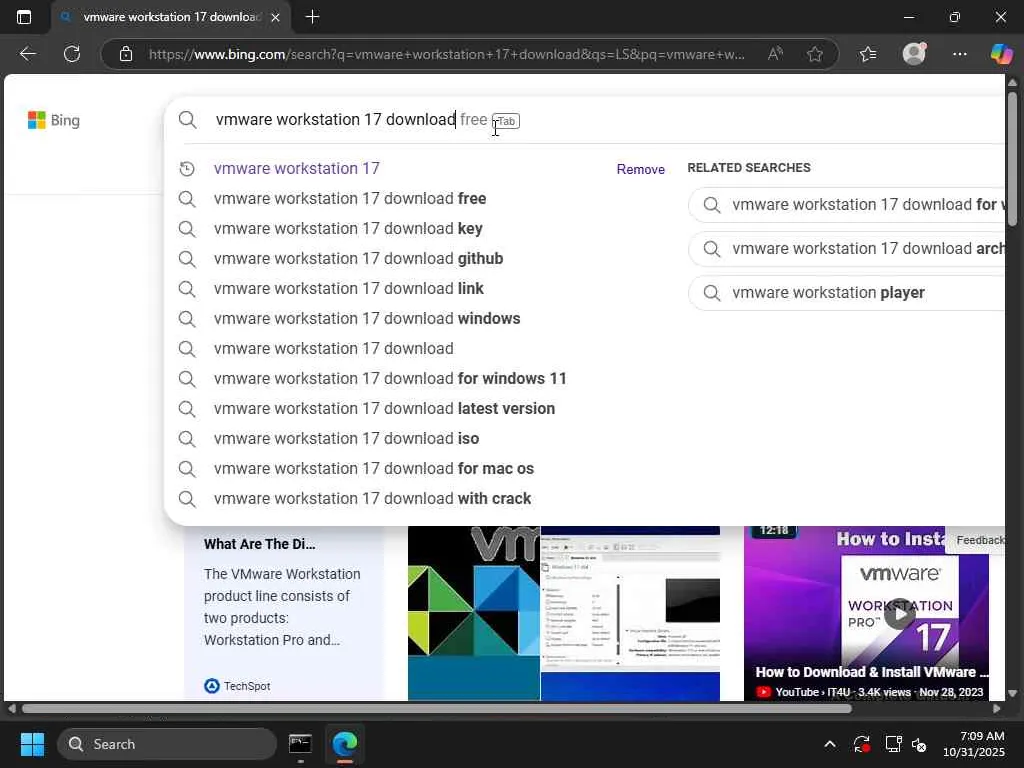Open related search download arch
The height and width of the screenshot is (768, 1024).
tap(846, 249)
